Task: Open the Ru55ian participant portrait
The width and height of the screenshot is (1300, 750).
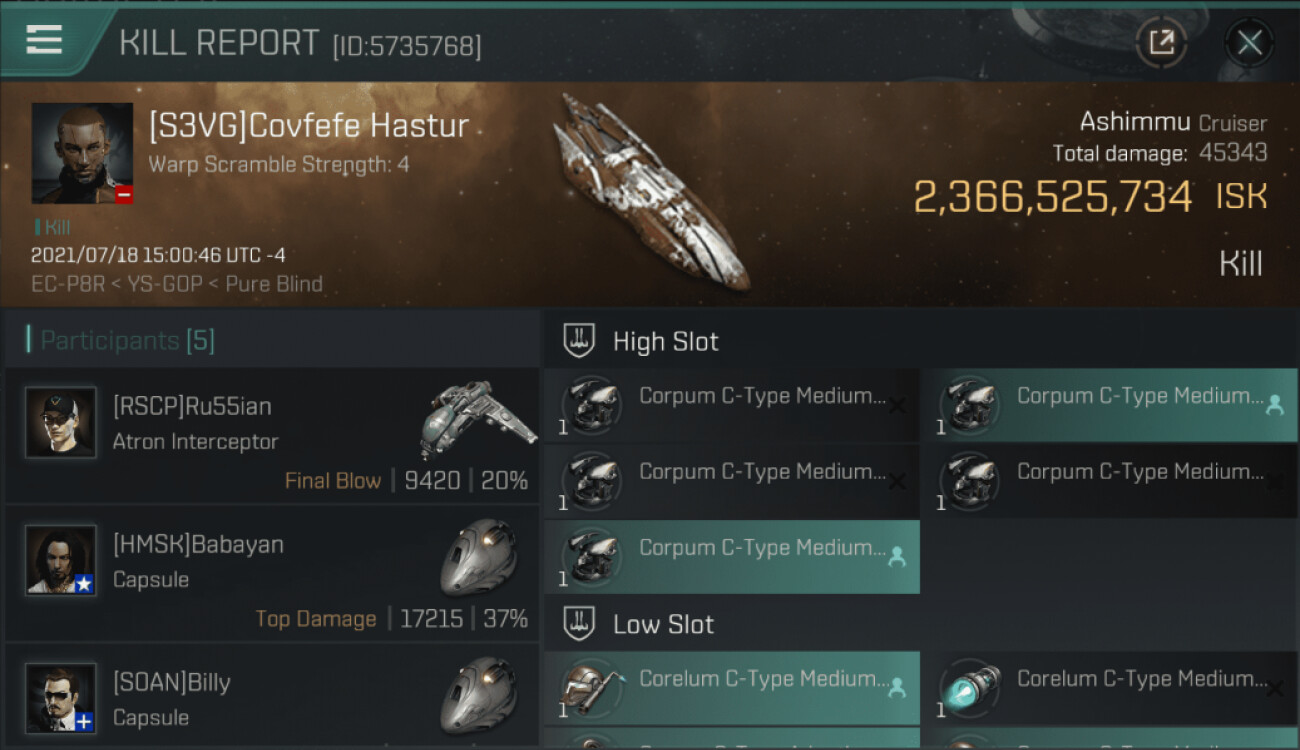Action: click(61, 423)
